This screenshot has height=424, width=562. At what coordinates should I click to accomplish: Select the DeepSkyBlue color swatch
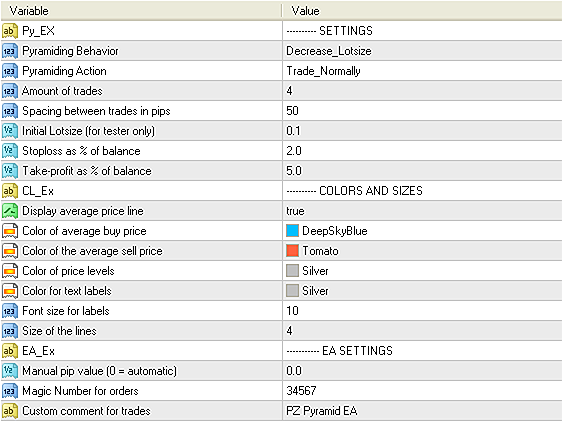click(x=292, y=231)
